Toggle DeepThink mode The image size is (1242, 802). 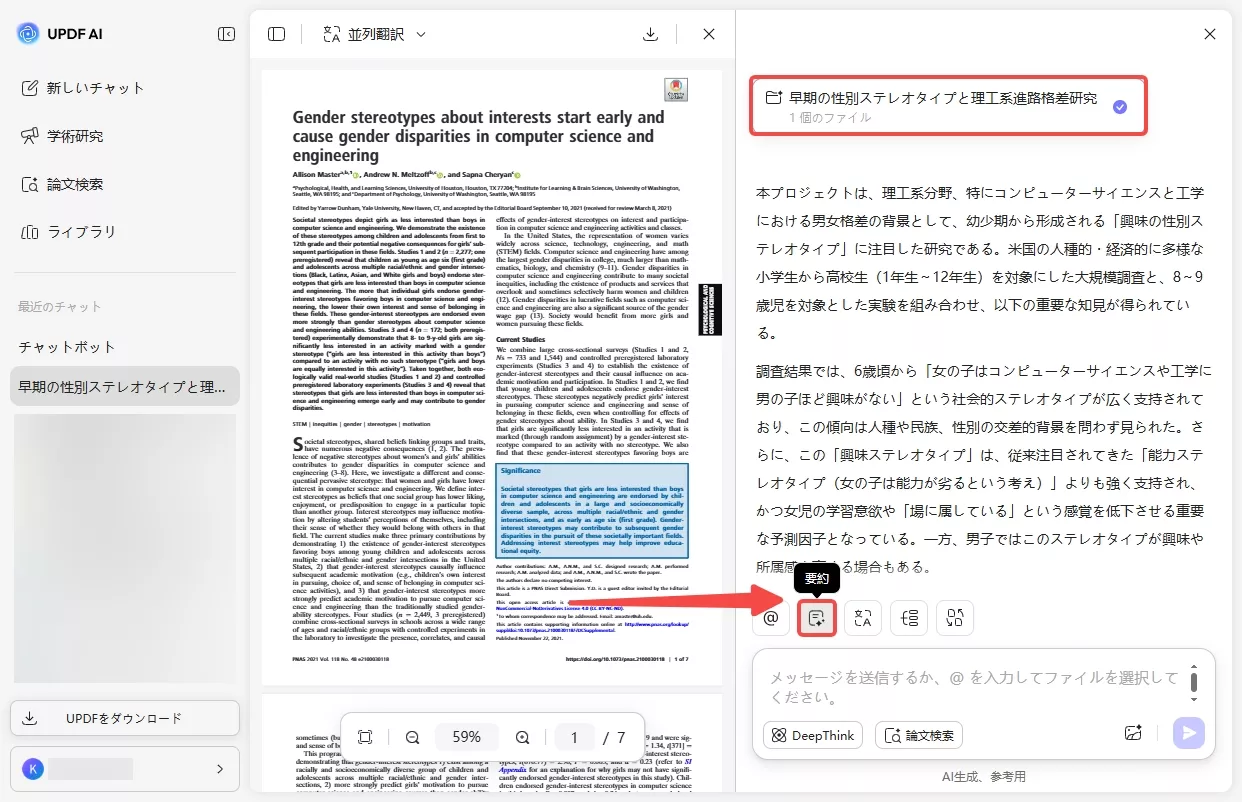point(812,735)
